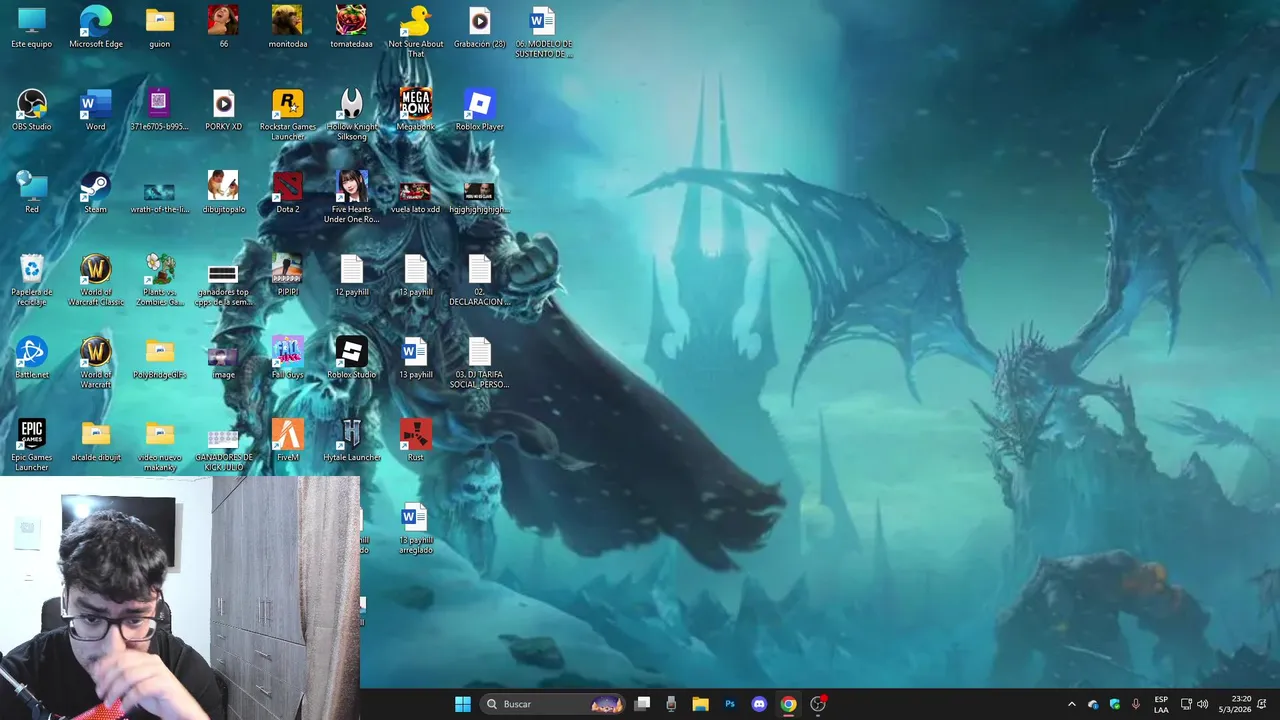Launch the Hollow Knight Silksong shortcut
The image size is (1280, 720).
351,115
